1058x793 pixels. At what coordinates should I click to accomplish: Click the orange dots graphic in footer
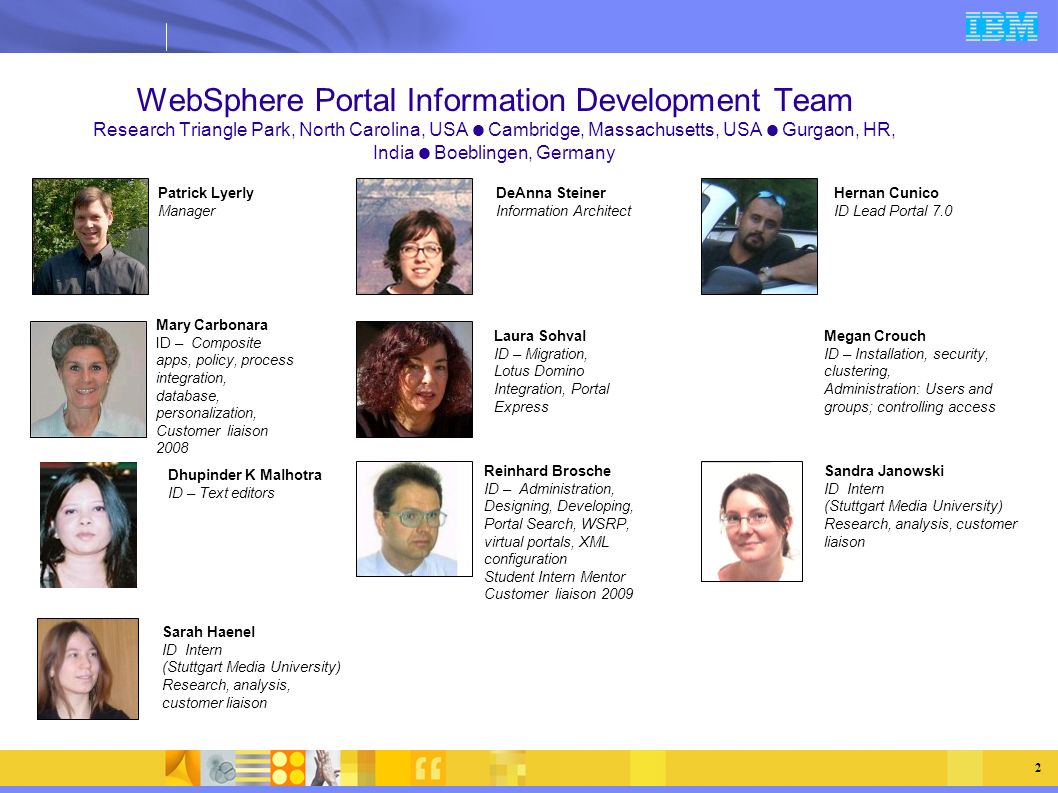288,768
